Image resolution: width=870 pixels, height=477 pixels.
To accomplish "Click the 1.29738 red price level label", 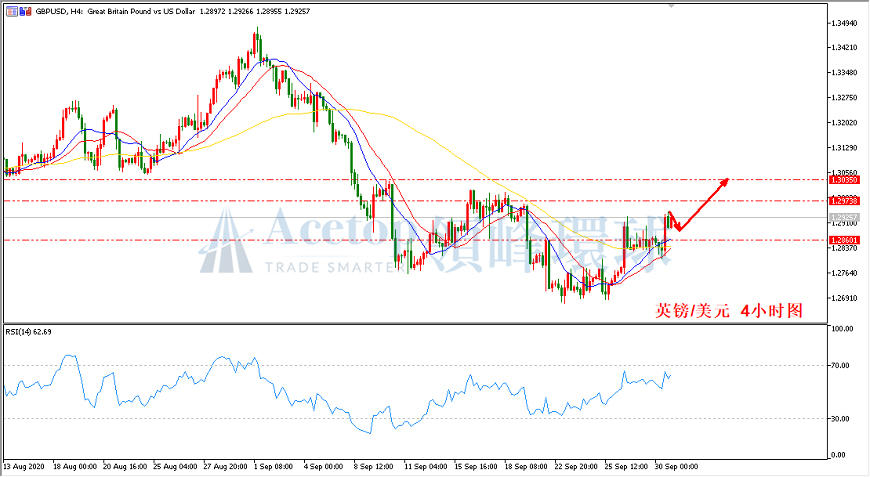I will [x=844, y=201].
